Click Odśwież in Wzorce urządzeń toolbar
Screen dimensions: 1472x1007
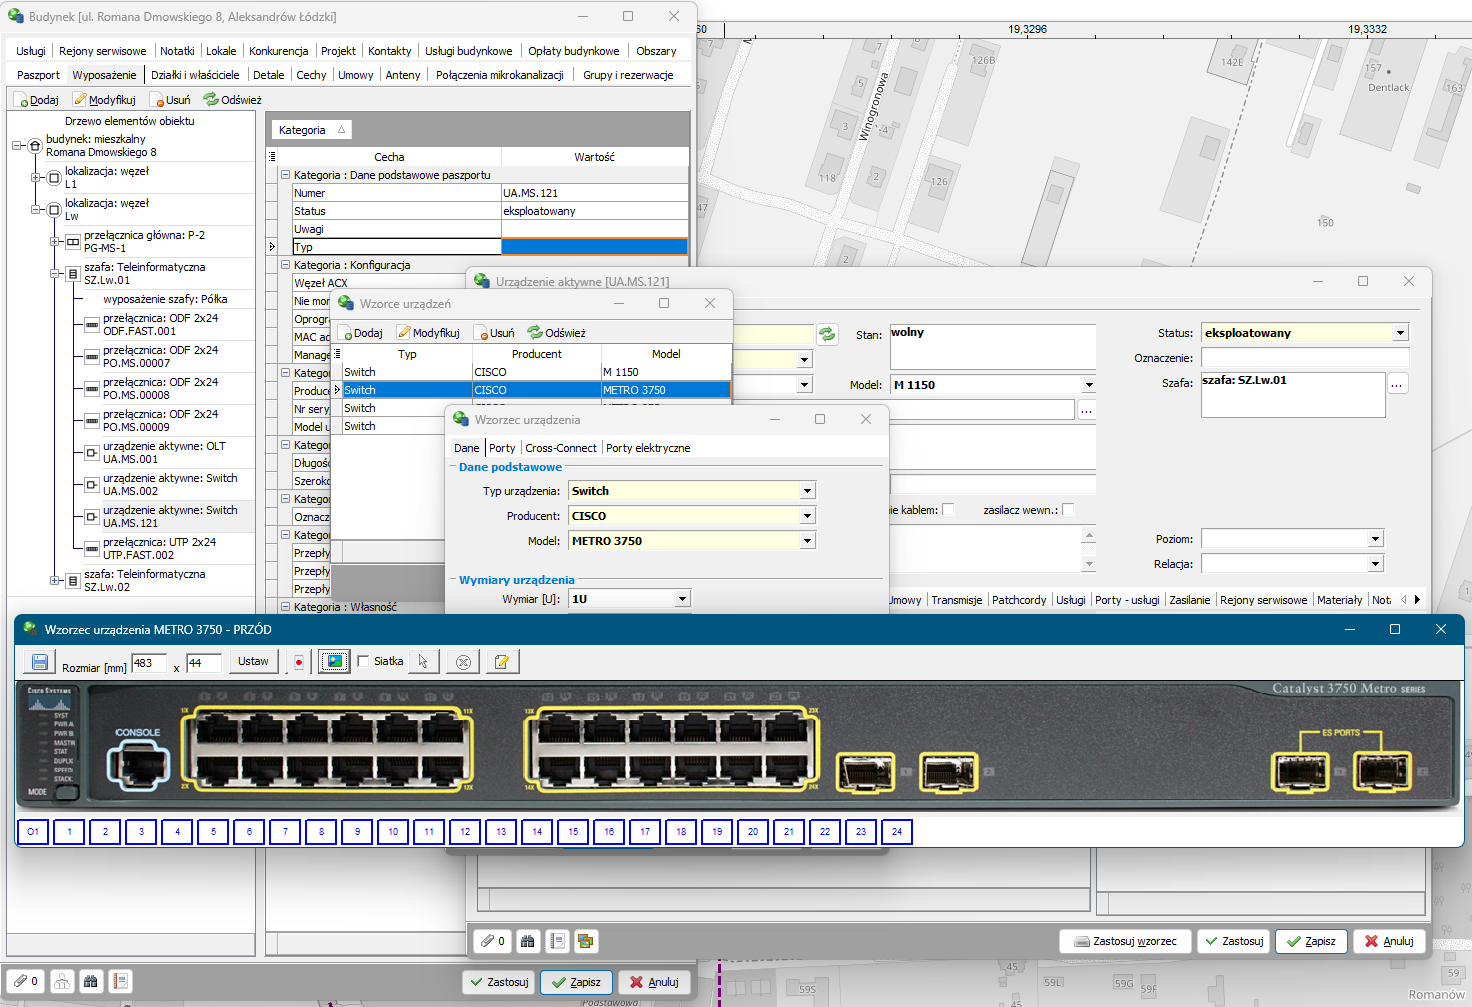click(x=557, y=333)
